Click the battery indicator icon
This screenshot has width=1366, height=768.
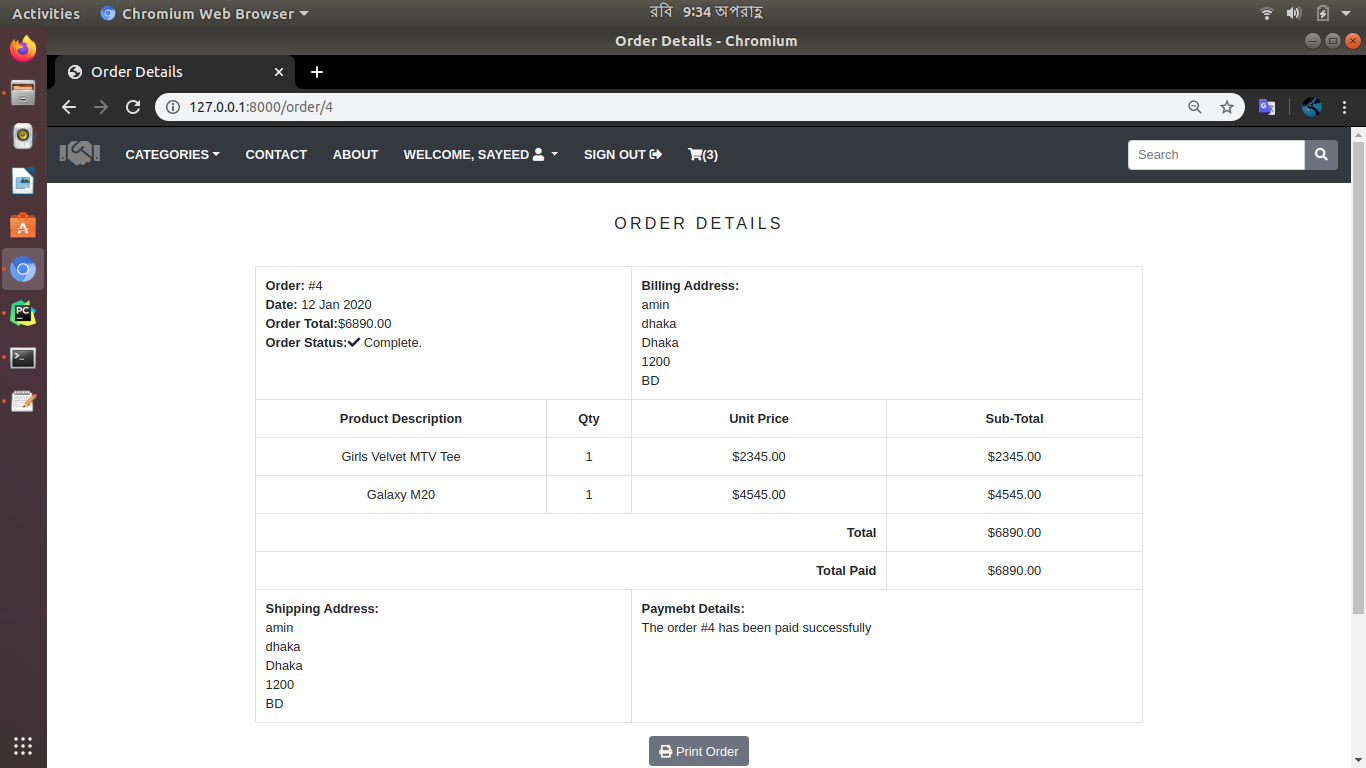1322,13
